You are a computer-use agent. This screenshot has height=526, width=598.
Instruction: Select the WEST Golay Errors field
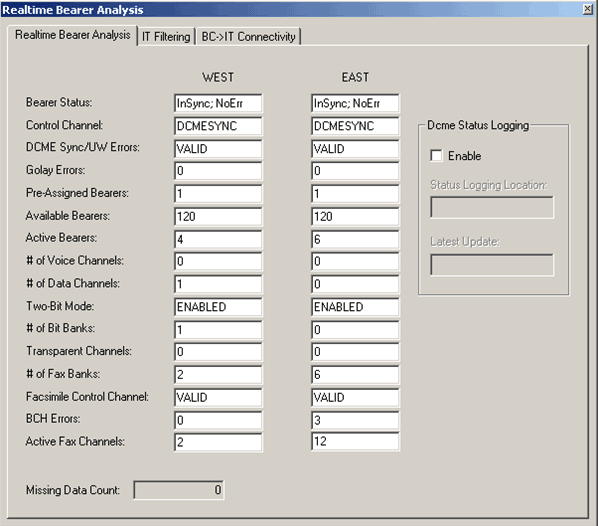[218, 171]
